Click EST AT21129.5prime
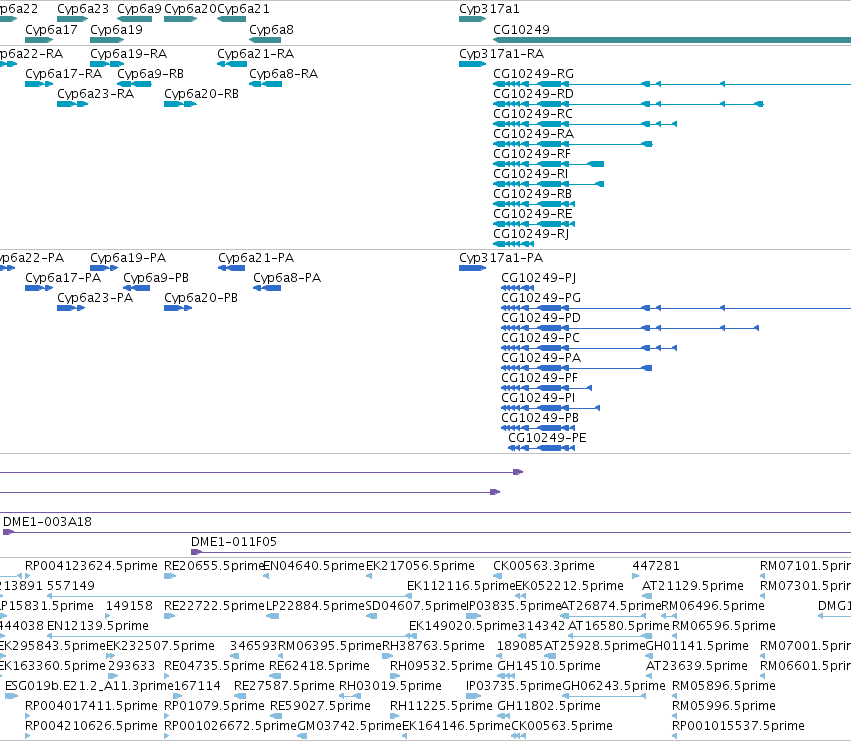The width and height of the screenshot is (851, 741). 693,586
